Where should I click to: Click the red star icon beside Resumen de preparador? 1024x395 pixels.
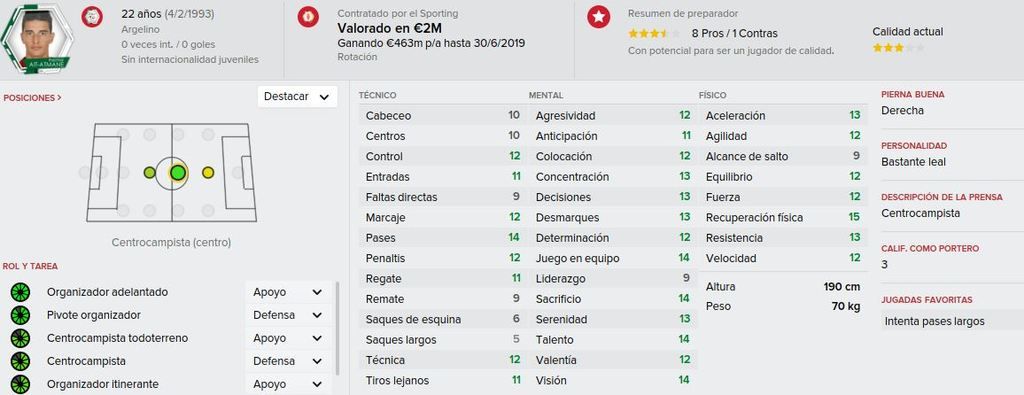(598, 16)
